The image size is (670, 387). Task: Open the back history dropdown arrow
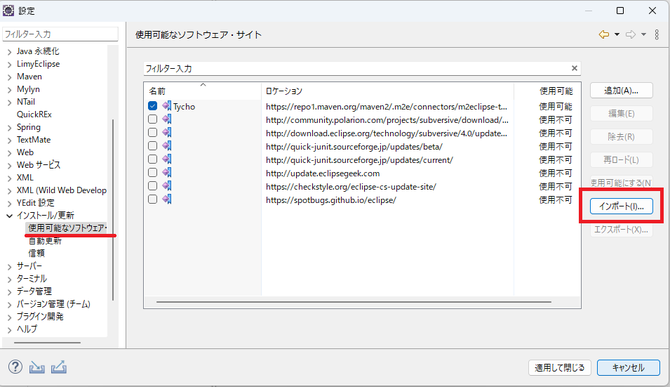(617, 35)
